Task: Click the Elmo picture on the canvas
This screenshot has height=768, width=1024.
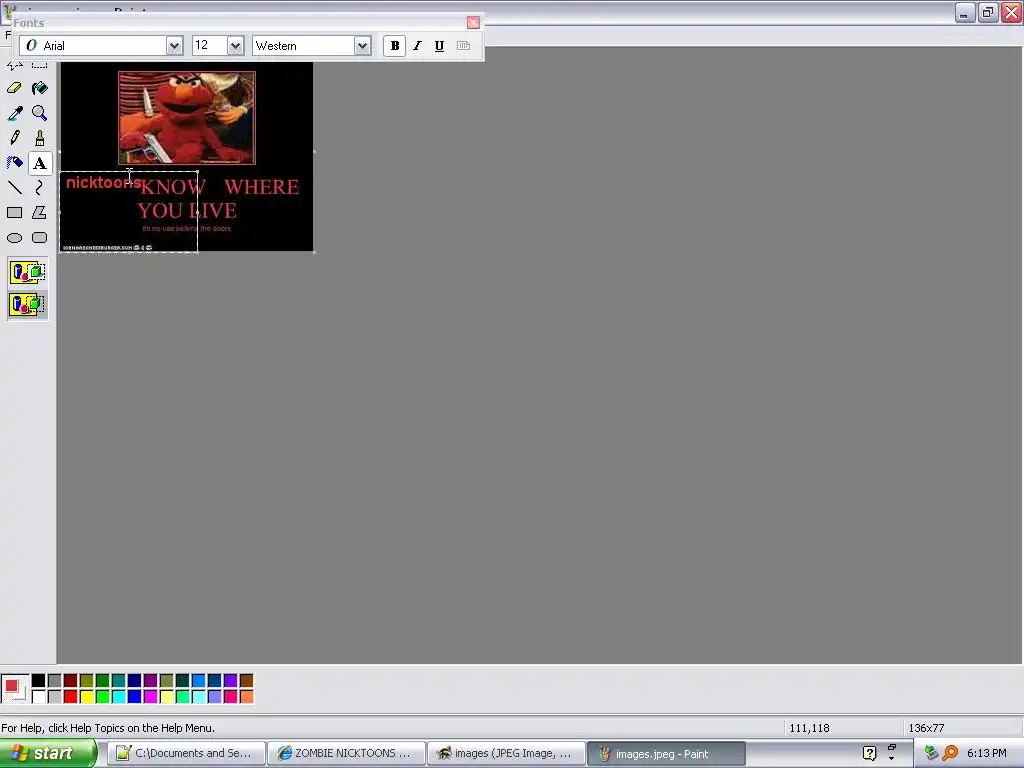Action: pyautogui.click(x=187, y=118)
